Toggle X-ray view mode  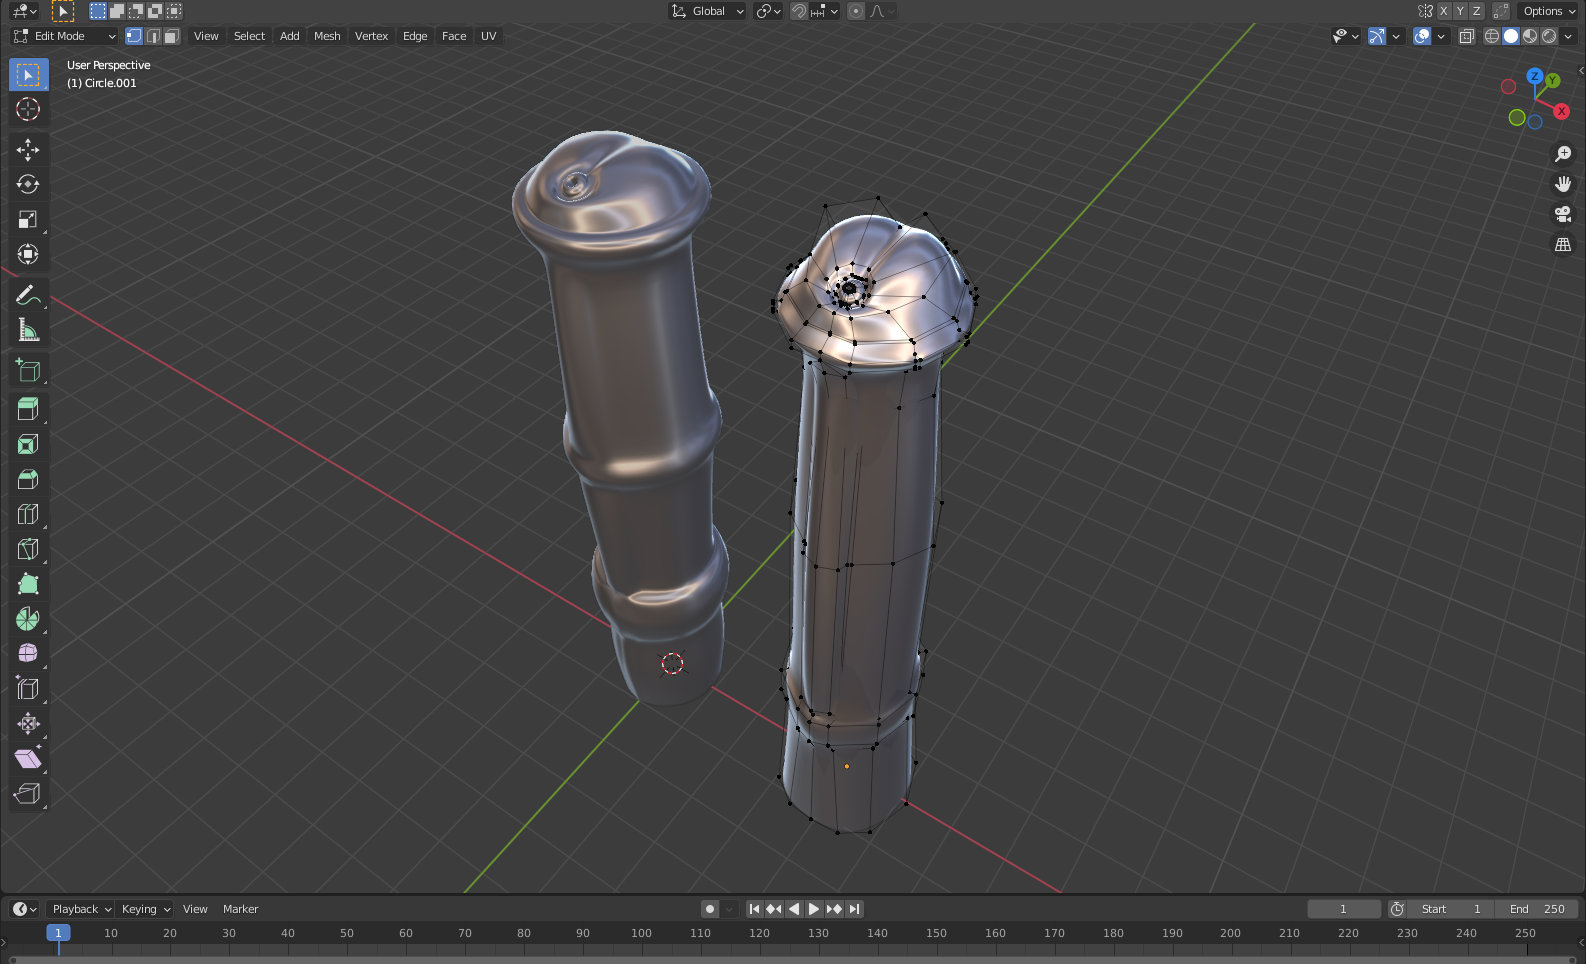[x=1466, y=36]
